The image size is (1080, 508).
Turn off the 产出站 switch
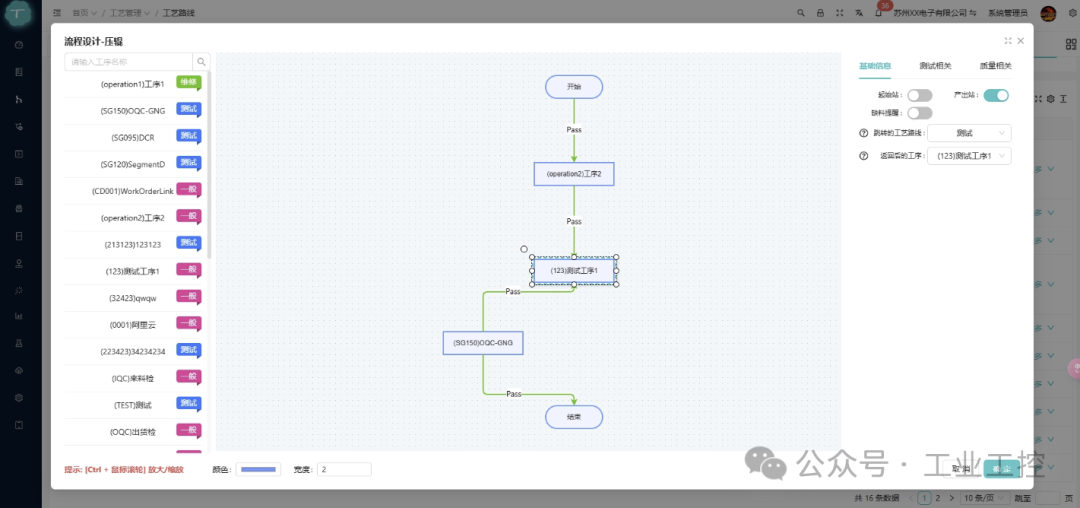pyautogui.click(x=996, y=96)
